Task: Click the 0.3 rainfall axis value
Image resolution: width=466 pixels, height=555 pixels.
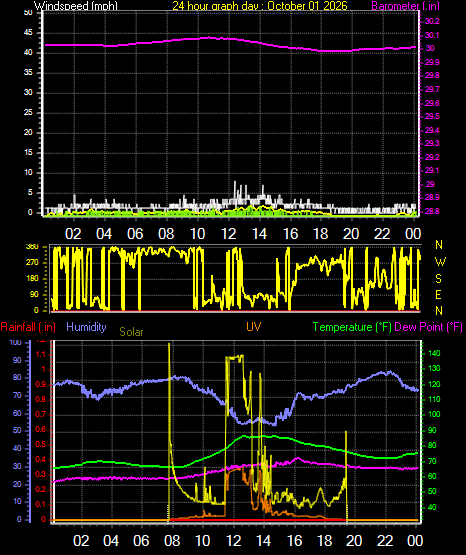Action: point(40,474)
